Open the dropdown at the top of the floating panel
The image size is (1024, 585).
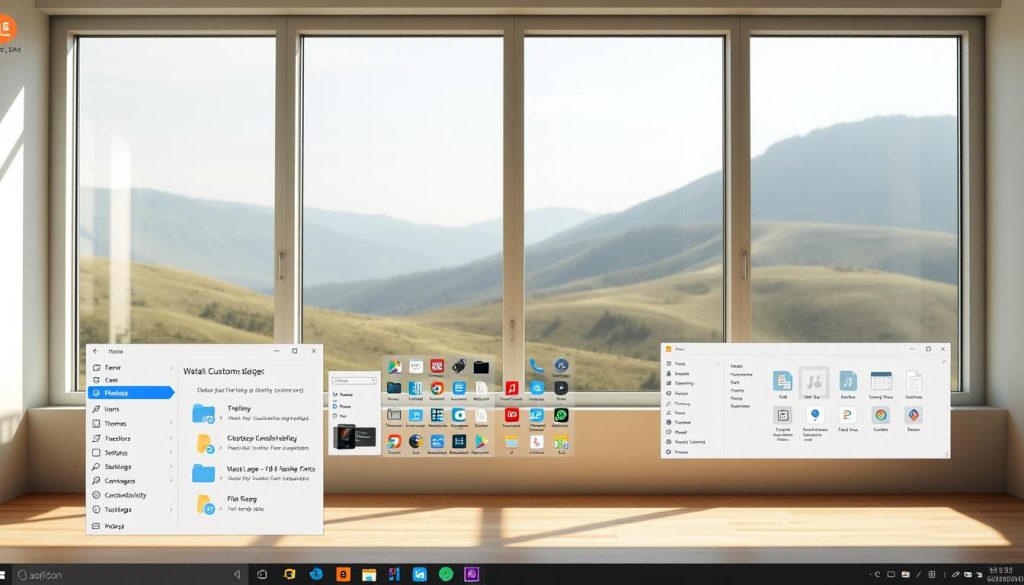[354, 380]
